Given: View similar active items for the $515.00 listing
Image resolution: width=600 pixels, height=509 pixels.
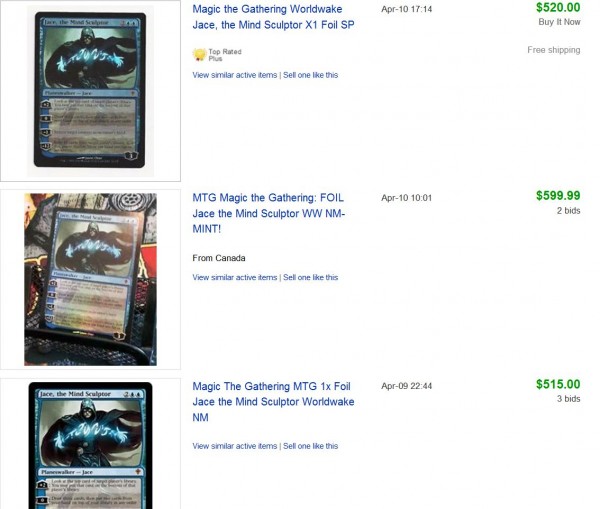Looking at the screenshot, I should click(x=235, y=446).
